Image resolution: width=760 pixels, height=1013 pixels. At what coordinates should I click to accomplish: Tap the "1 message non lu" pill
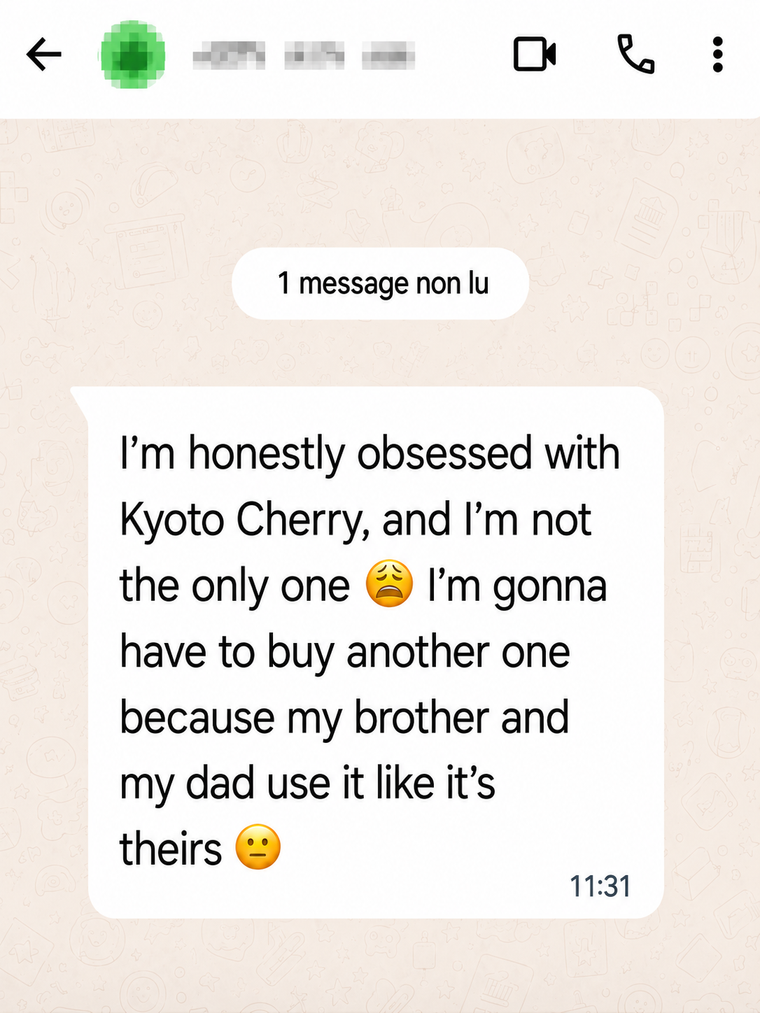(x=380, y=283)
